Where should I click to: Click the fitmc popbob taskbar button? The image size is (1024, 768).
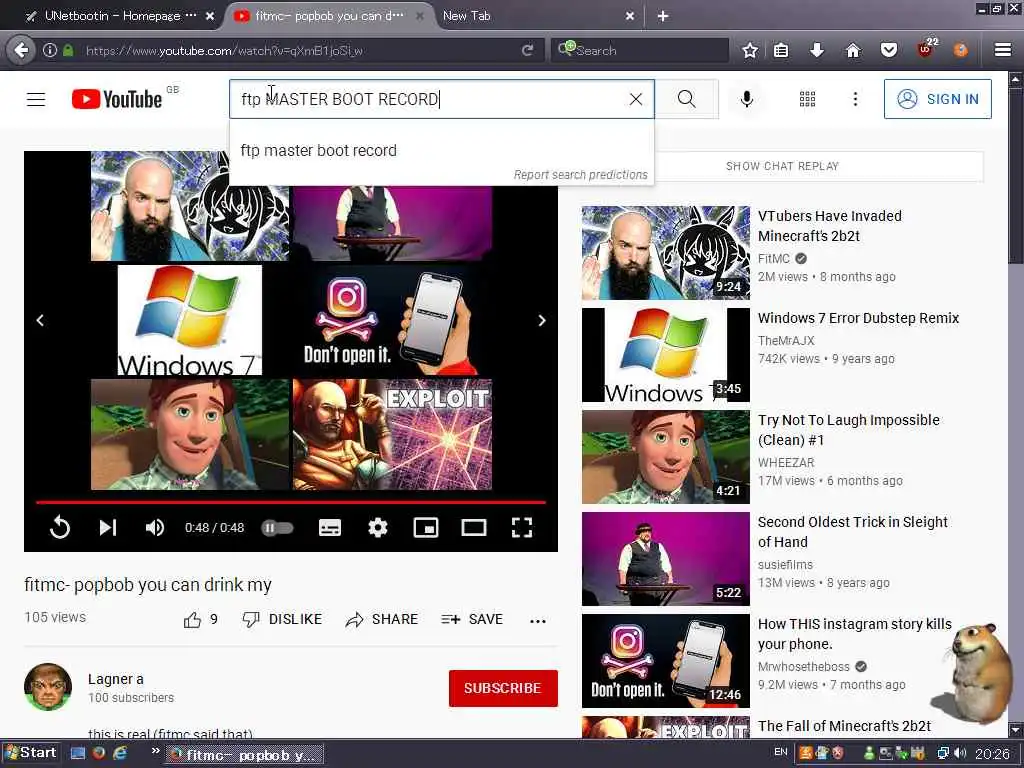(x=244, y=755)
